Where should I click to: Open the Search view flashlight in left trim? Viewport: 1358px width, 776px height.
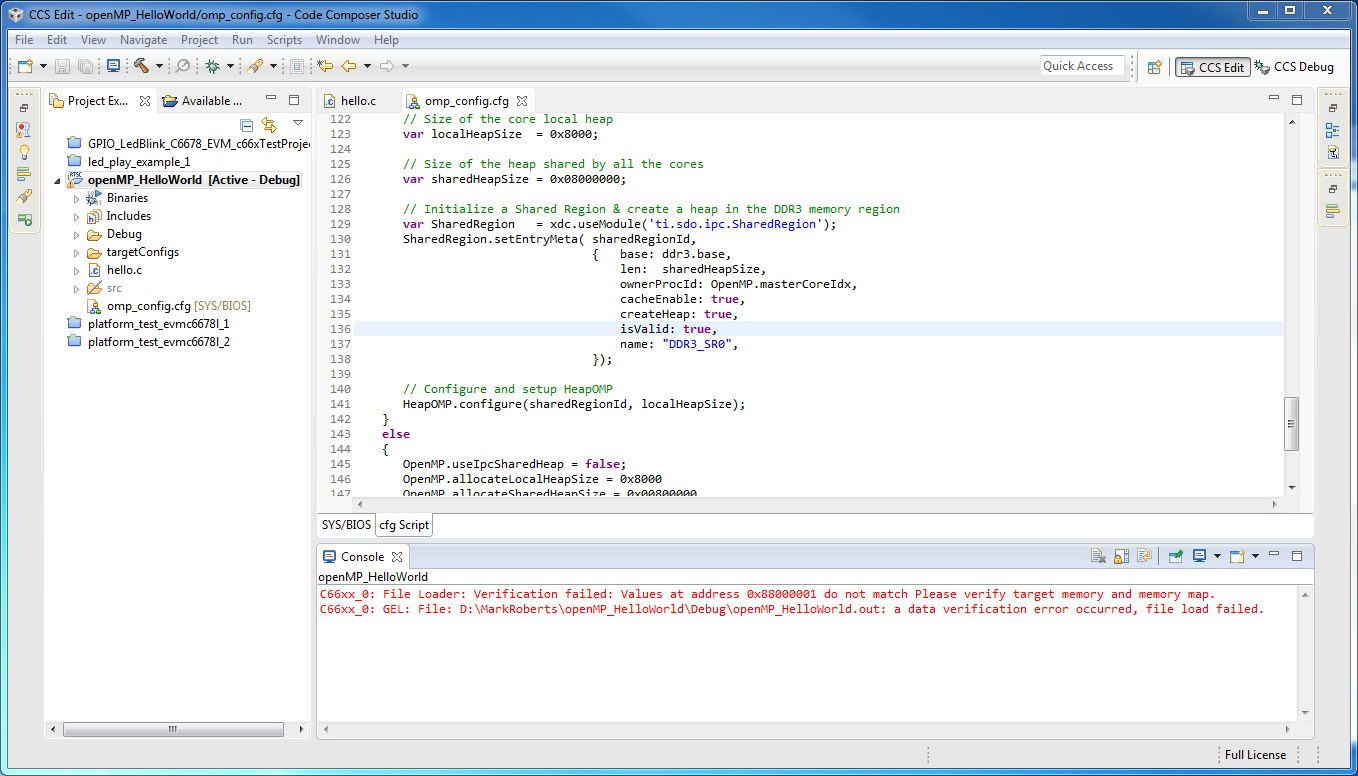24,196
